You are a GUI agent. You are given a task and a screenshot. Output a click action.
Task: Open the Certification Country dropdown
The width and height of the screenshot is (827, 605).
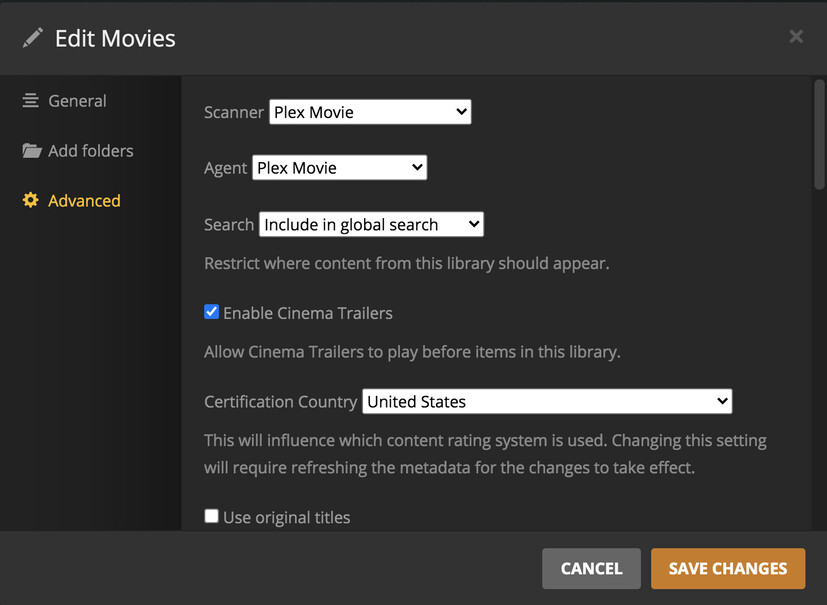click(547, 402)
